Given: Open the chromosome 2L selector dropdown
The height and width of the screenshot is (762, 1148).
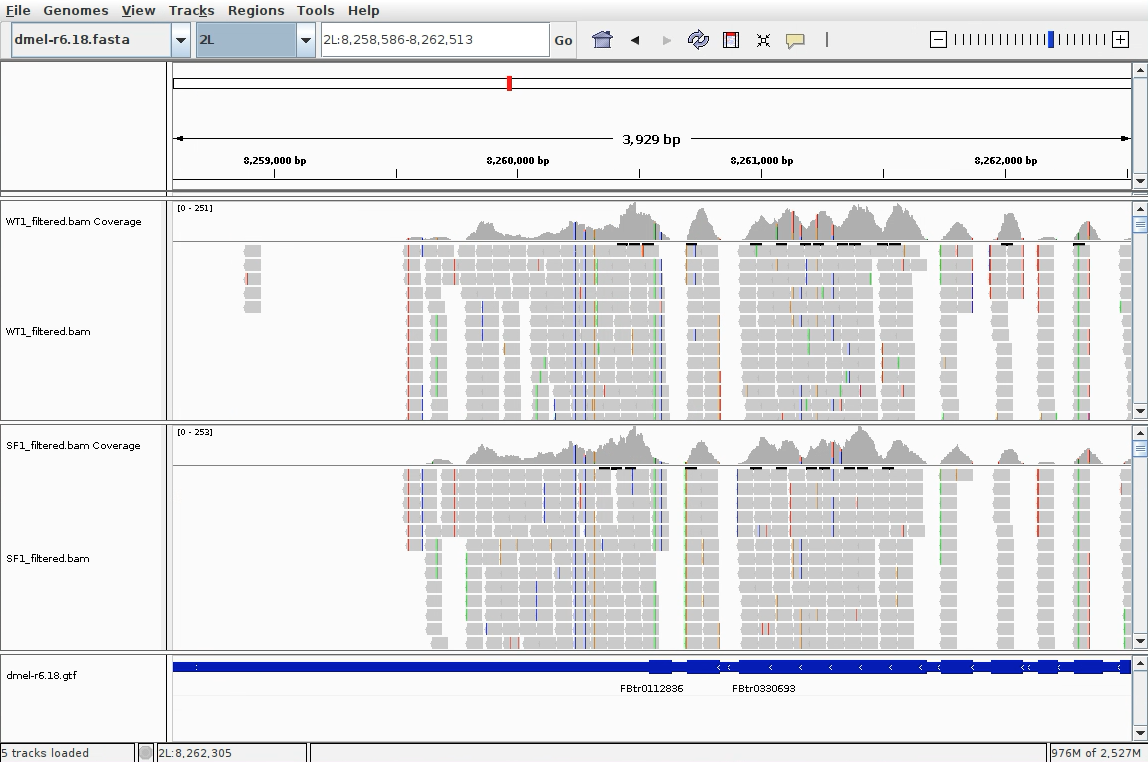Looking at the screenshot, I should [x=306, y=40].
